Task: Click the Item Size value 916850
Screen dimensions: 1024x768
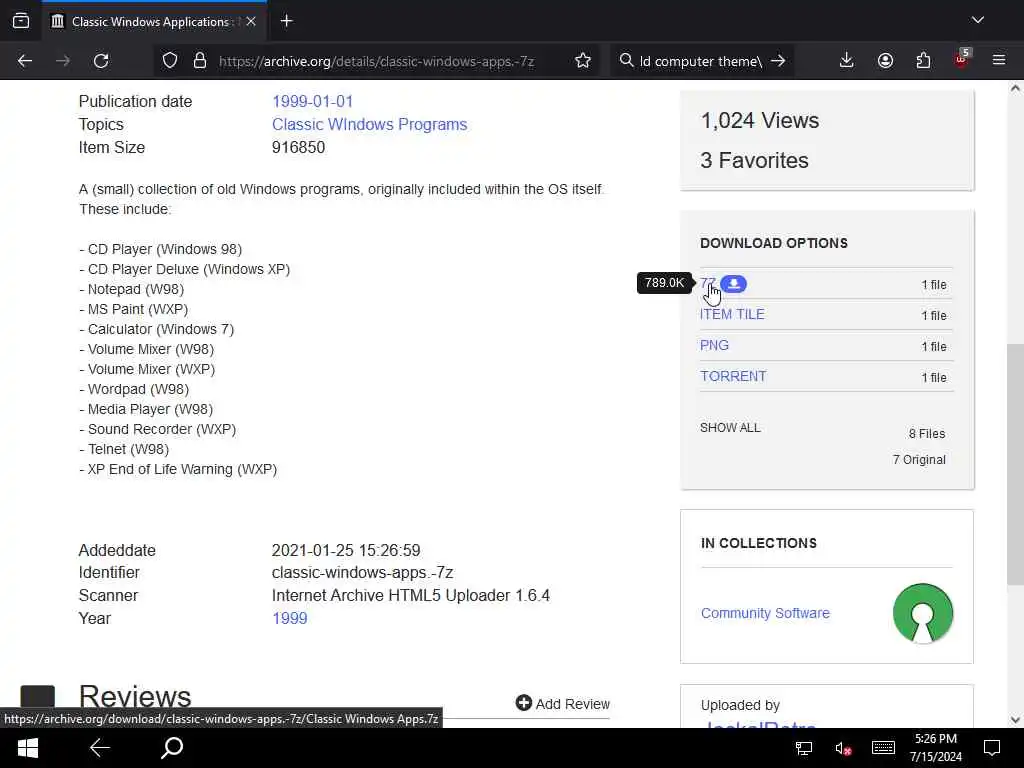Action: click(x=298, y=147)
